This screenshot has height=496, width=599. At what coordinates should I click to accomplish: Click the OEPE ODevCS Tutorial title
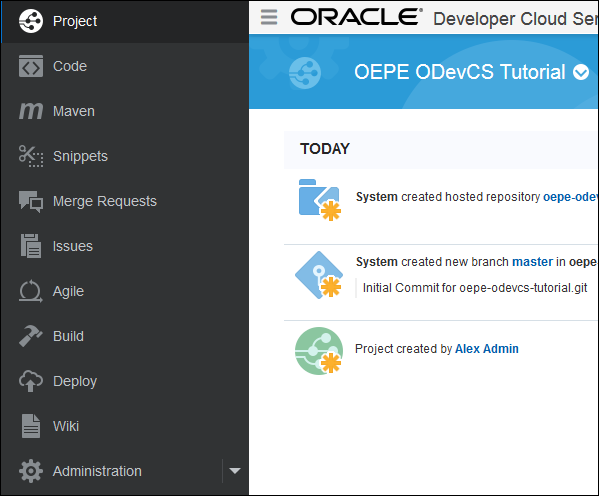coord(460,72)
